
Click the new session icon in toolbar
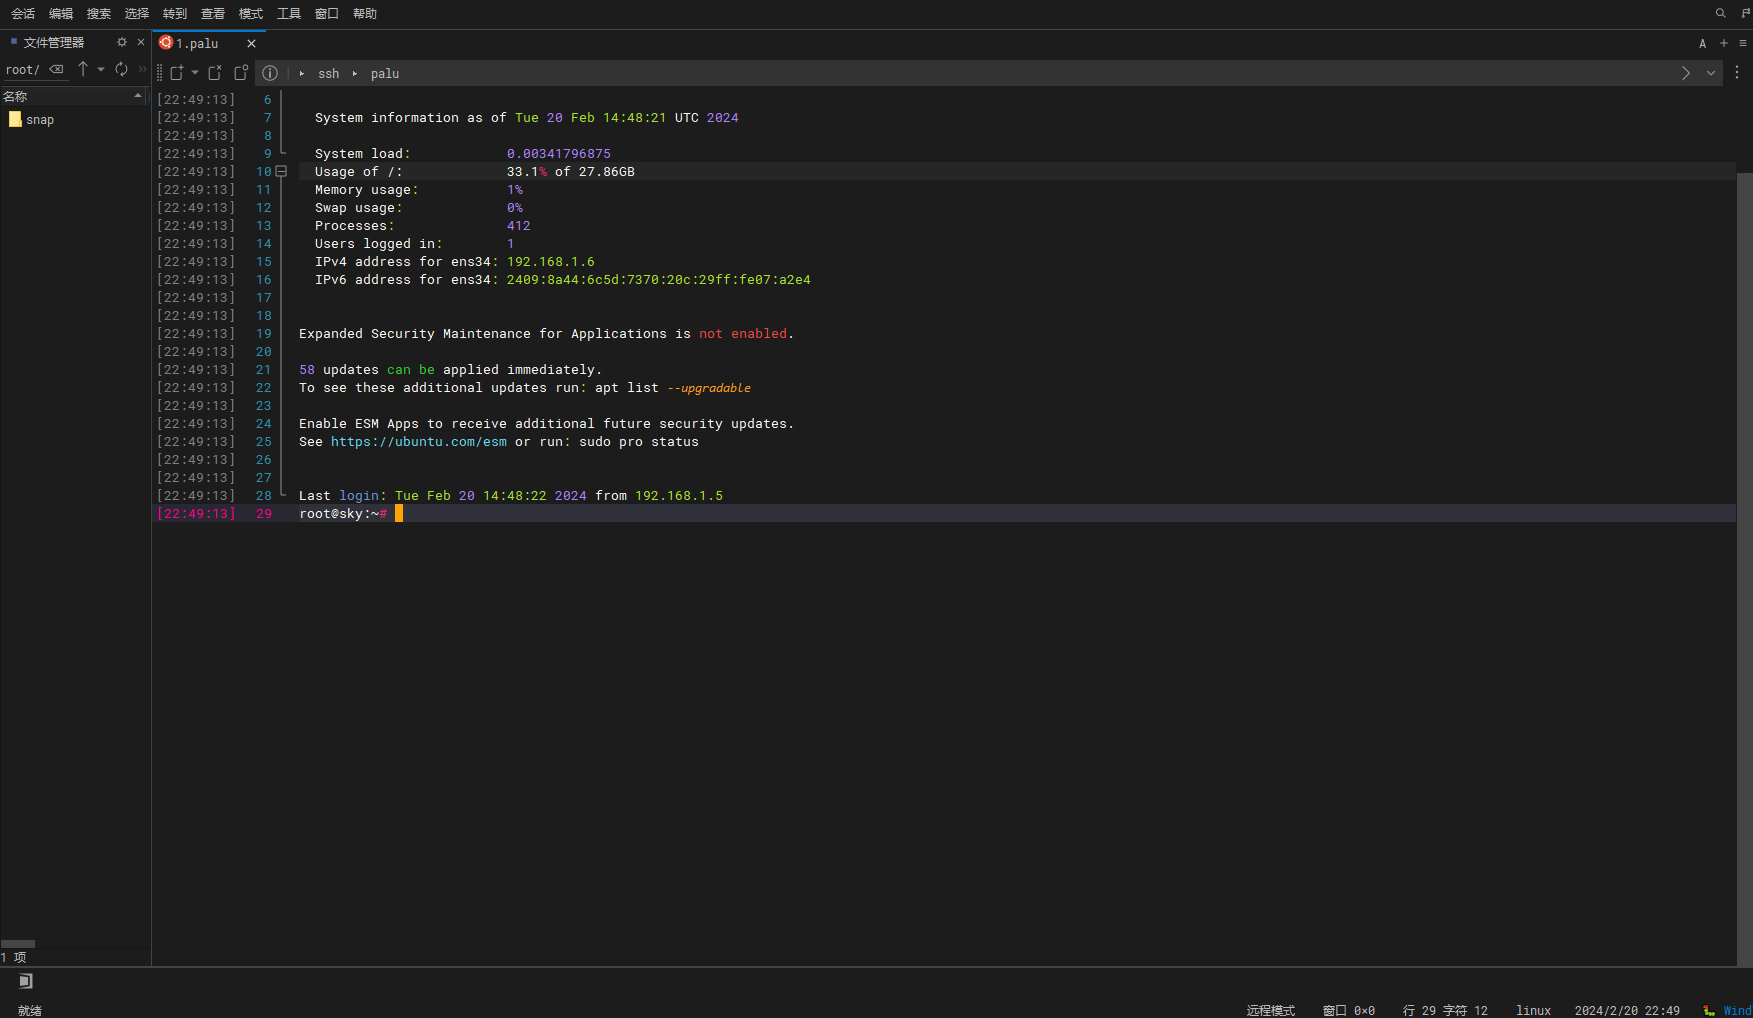click(177, 73)
